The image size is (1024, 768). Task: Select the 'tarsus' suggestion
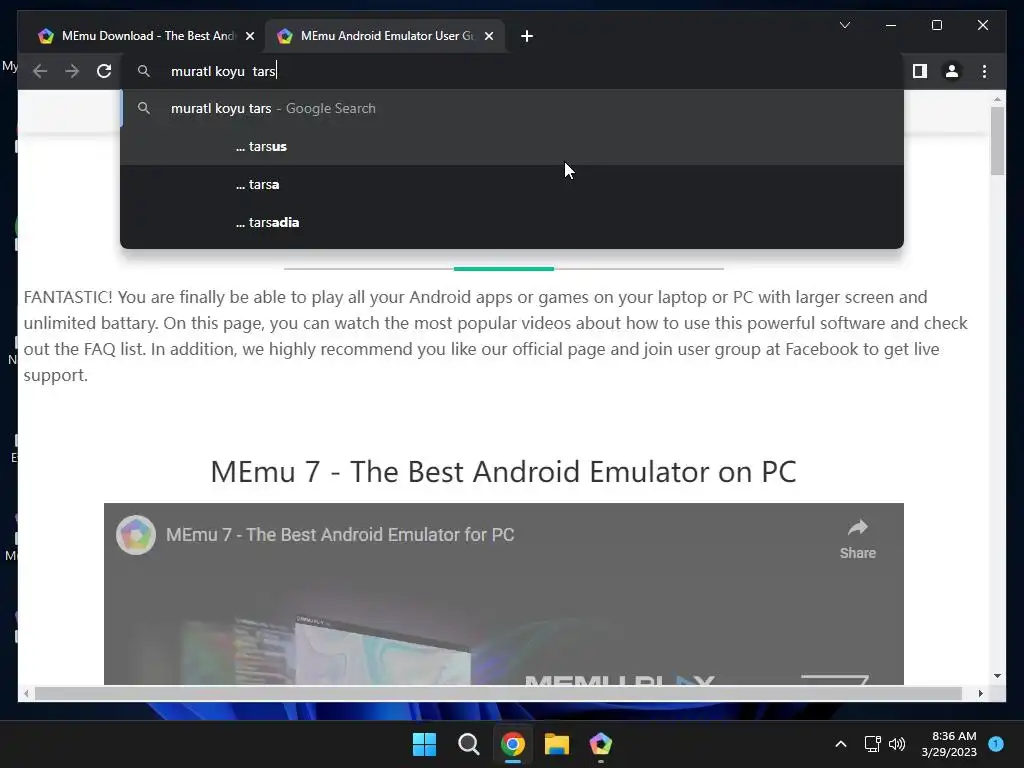pyautogui.click(x=512, y=146)
